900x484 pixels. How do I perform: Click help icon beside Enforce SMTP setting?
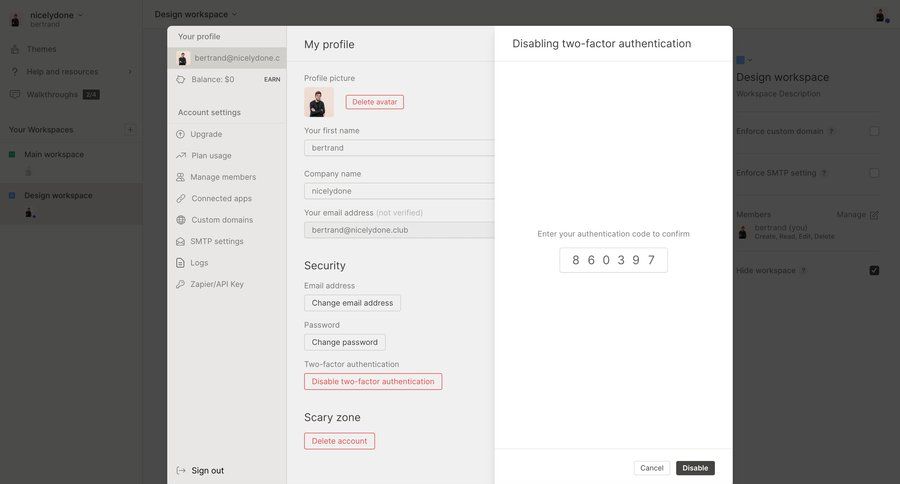(x=824, y=173)
